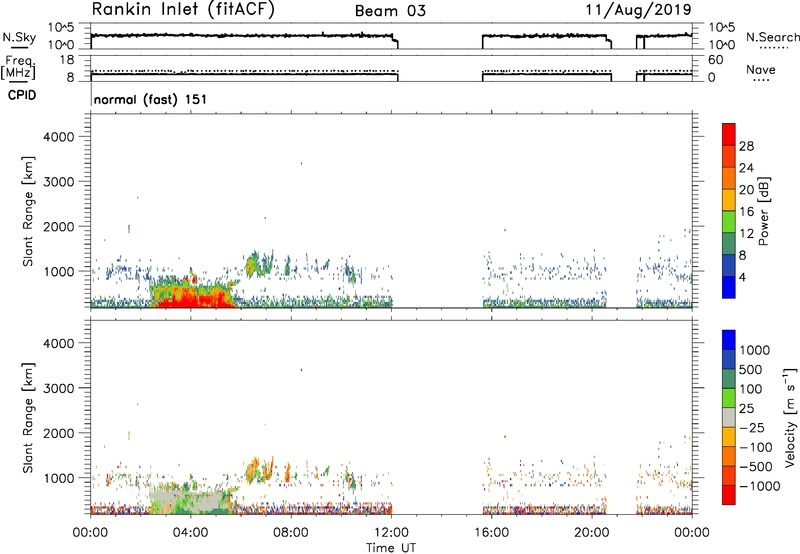Click the '20:00' time tick label
This screenshot has width=800, height=554.
592,533
